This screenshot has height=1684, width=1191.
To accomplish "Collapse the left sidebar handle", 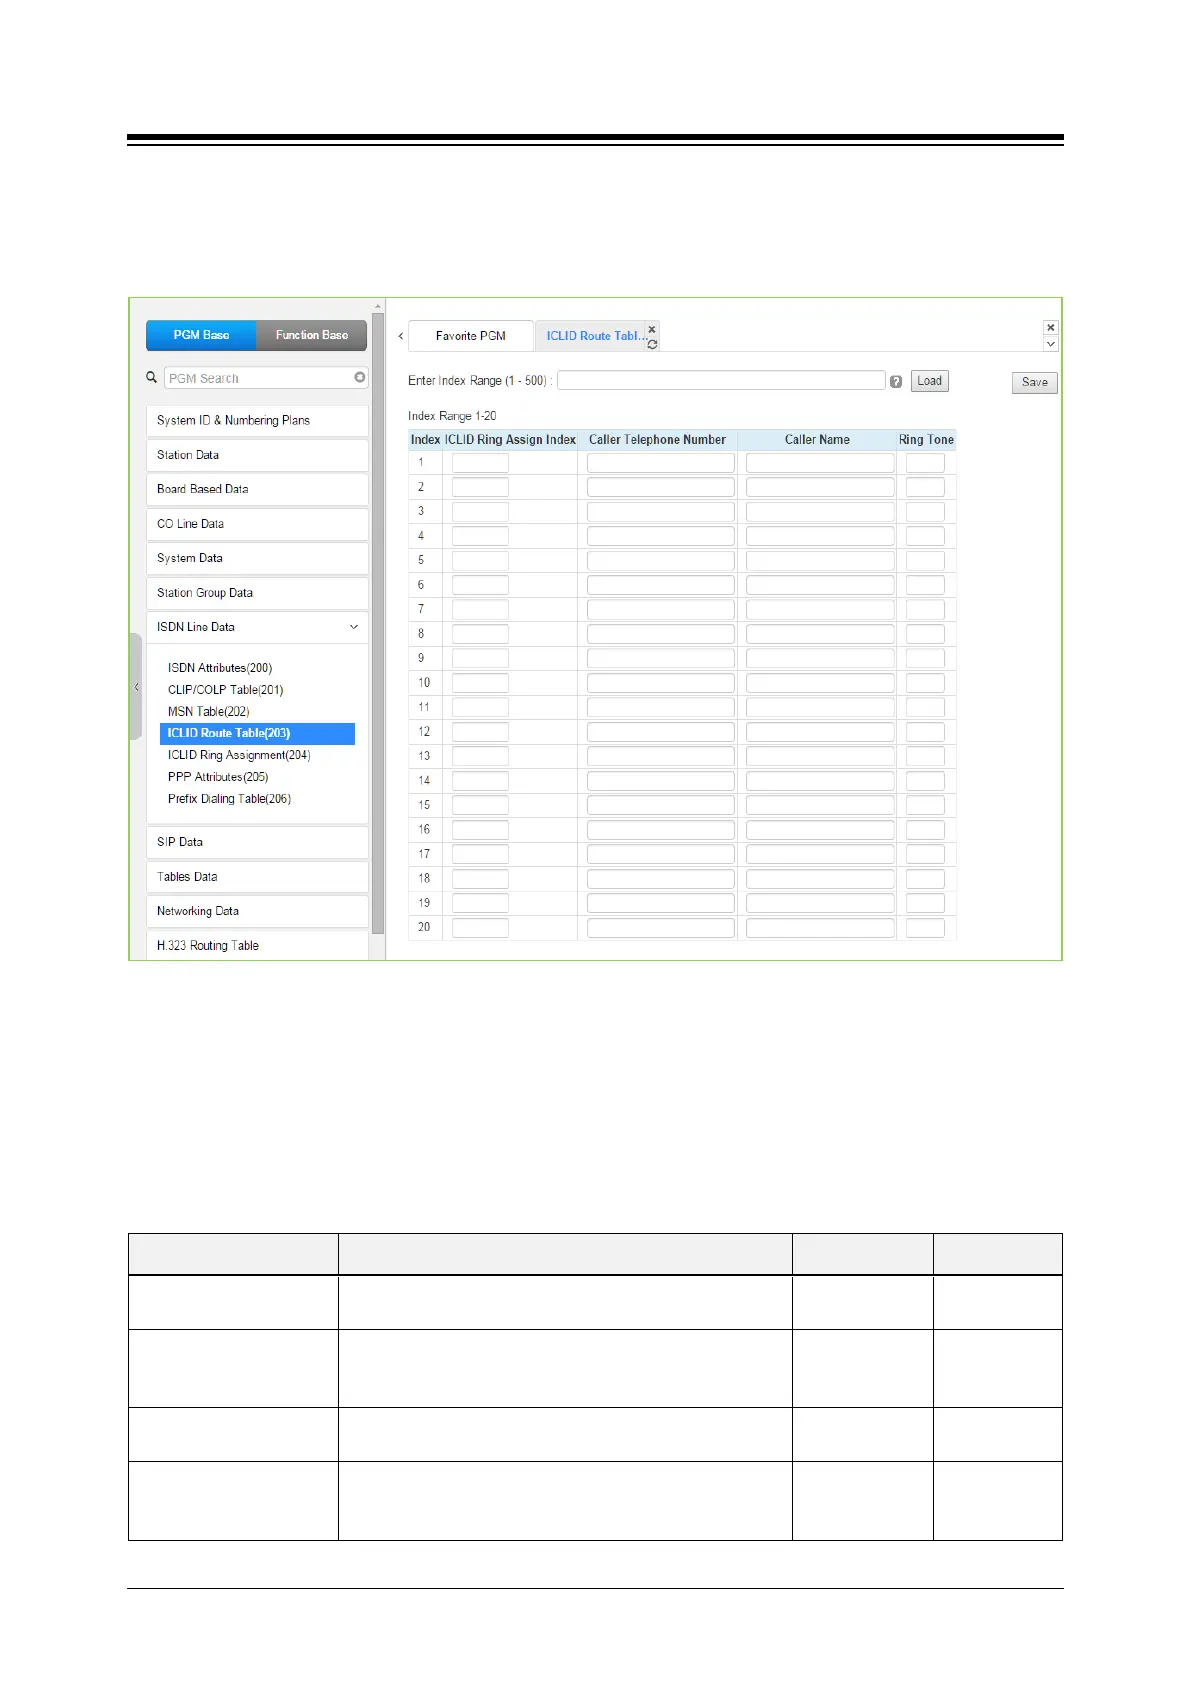I will 136,687.
